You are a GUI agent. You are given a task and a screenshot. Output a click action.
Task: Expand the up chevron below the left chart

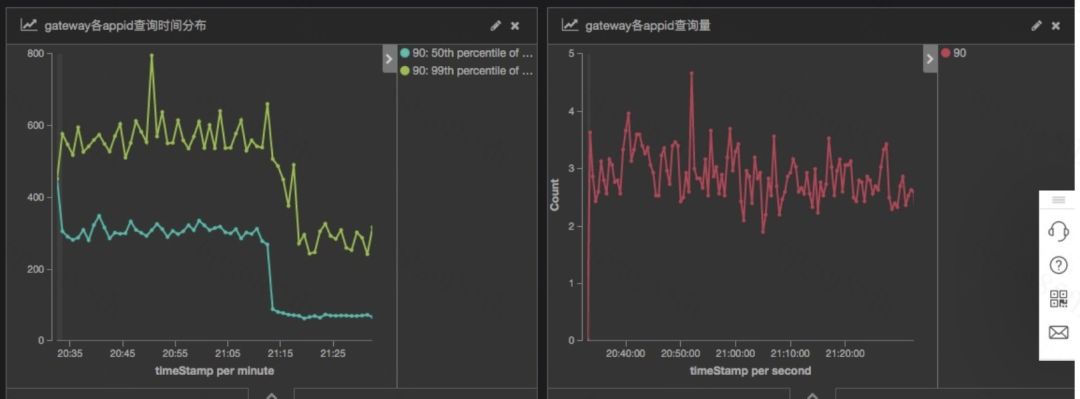tap(271, 395)
